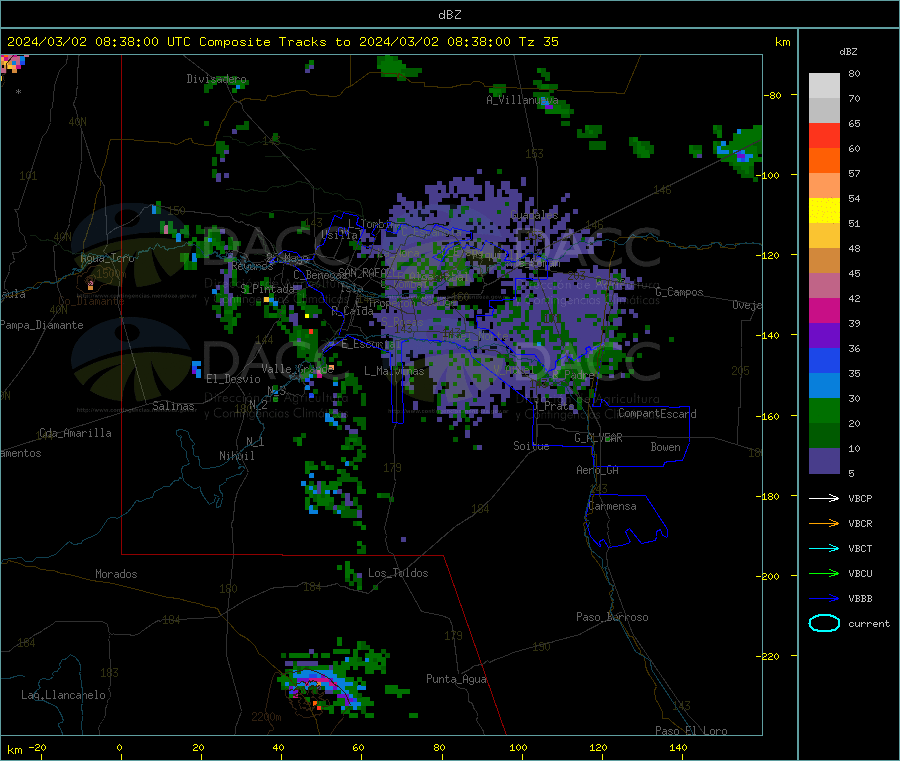Viewport: 900px width, 761px height.
Task: Click the cyan 'current' ellipse symbol
Action: tap(824, 623)
